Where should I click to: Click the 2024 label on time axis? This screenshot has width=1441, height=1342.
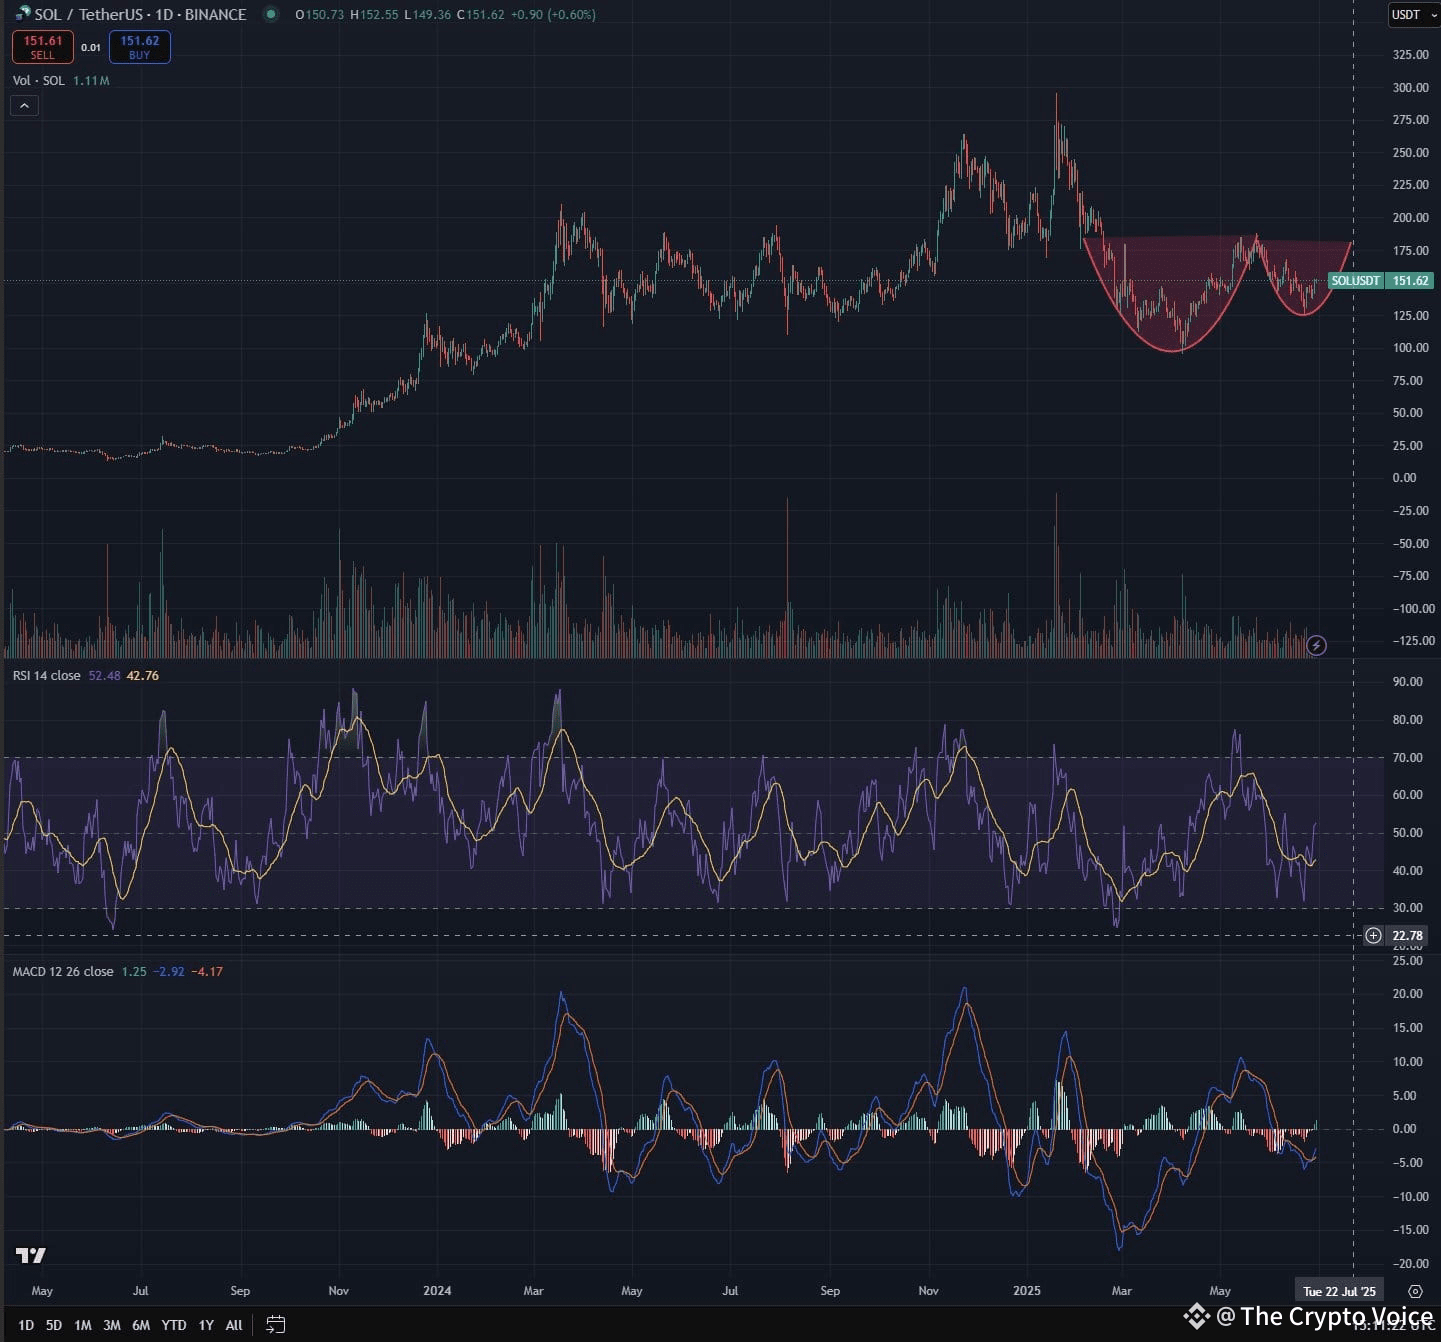tap(437, 1291)
